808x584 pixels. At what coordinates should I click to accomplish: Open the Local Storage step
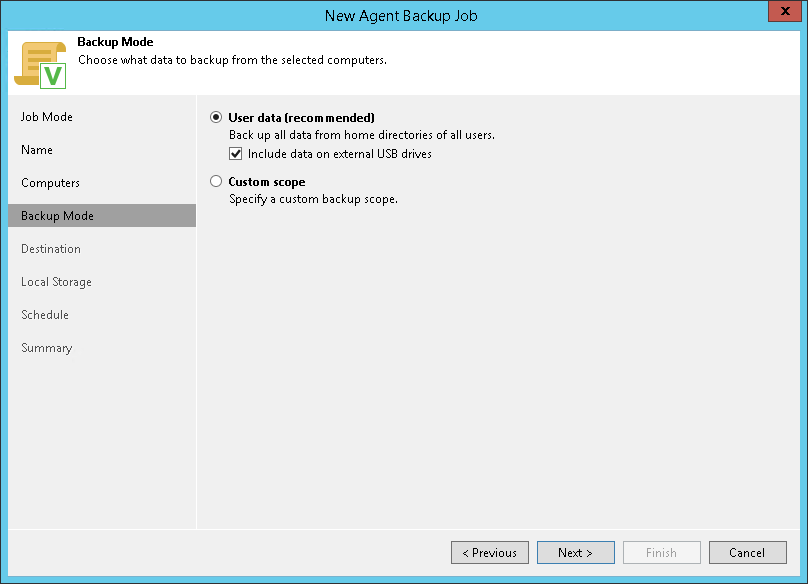[56, 282]
